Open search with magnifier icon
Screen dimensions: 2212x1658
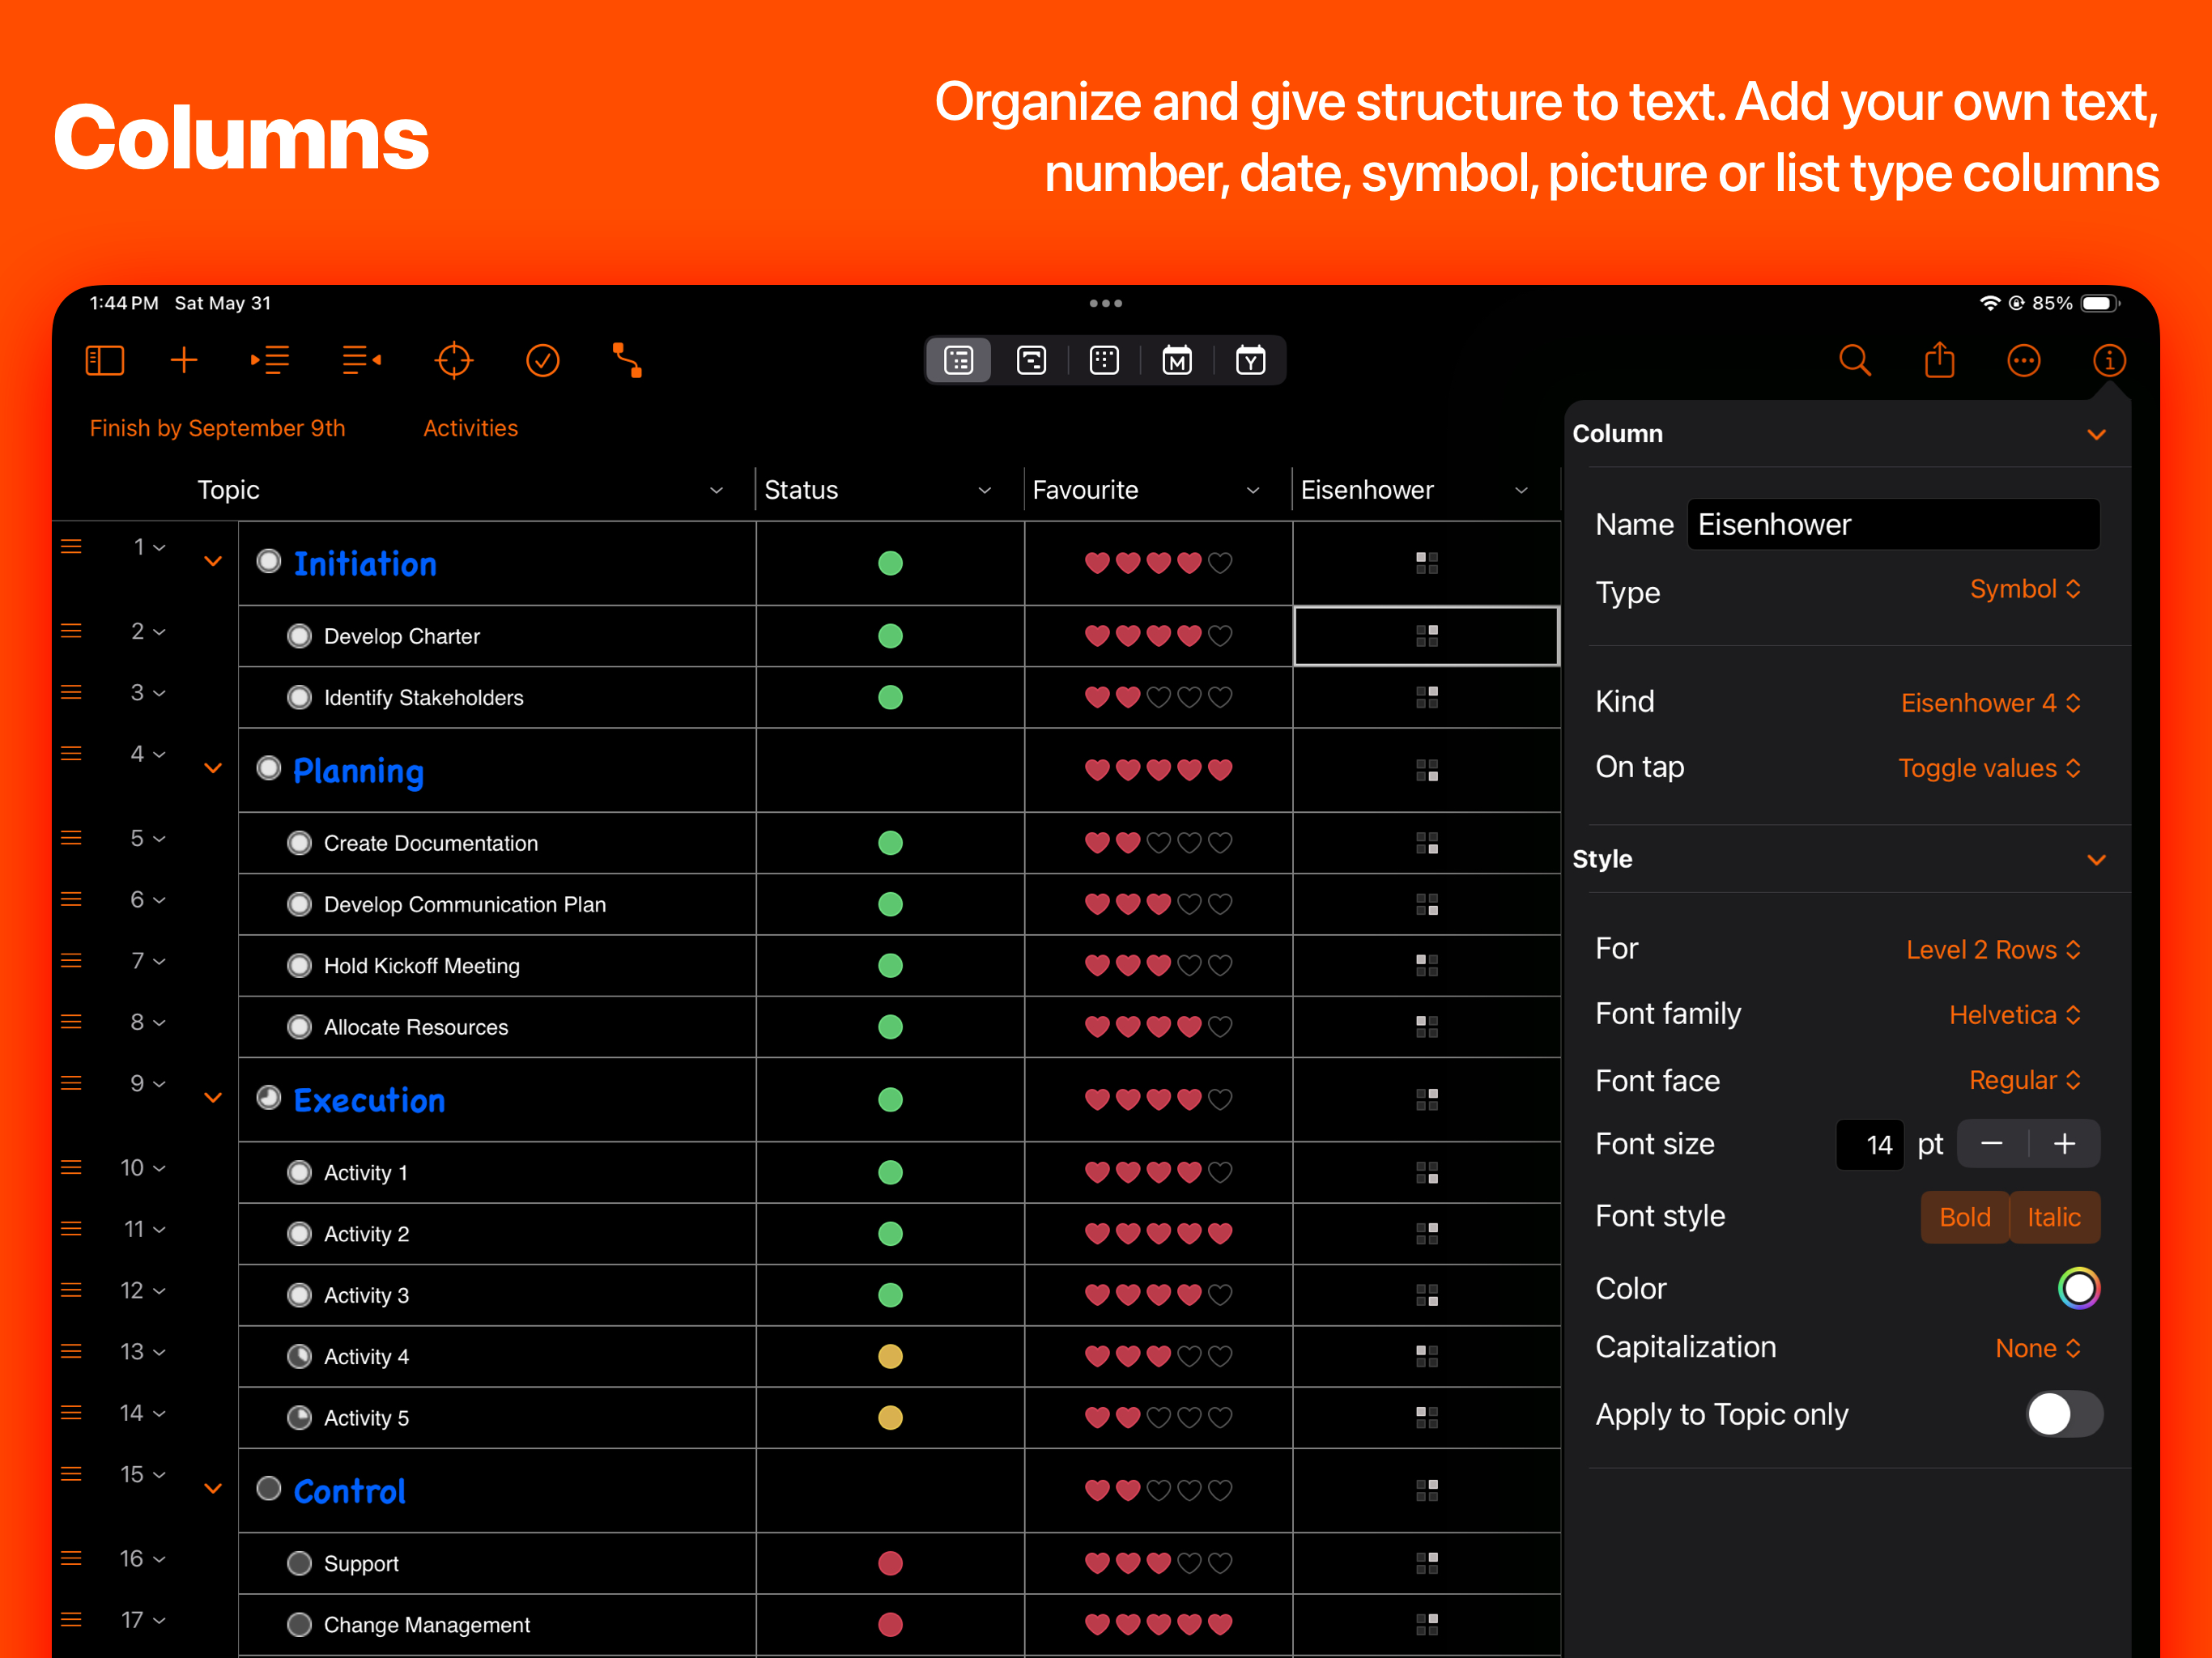[x=1855, y=360]
